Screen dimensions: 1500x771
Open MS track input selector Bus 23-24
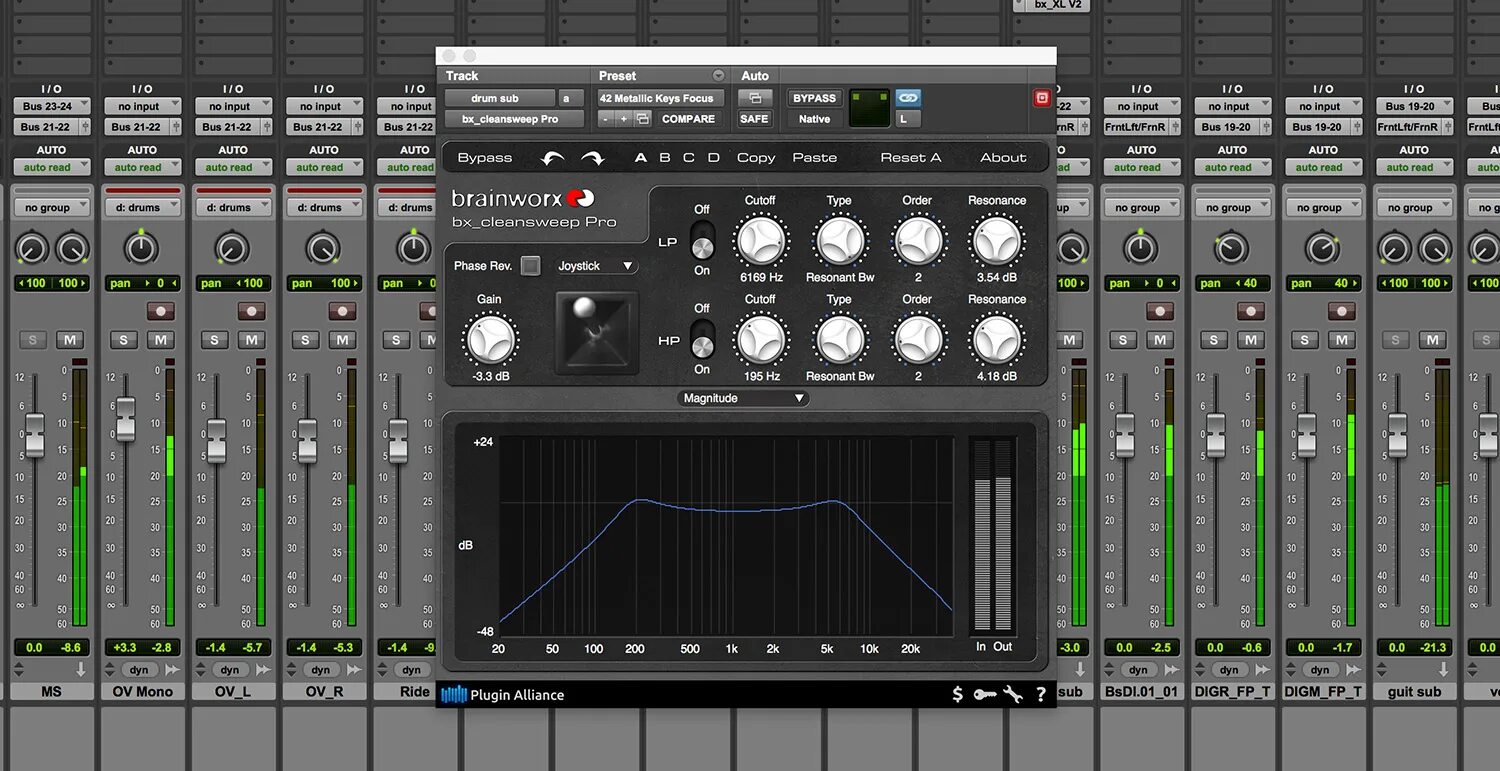(x=52, y=106)
